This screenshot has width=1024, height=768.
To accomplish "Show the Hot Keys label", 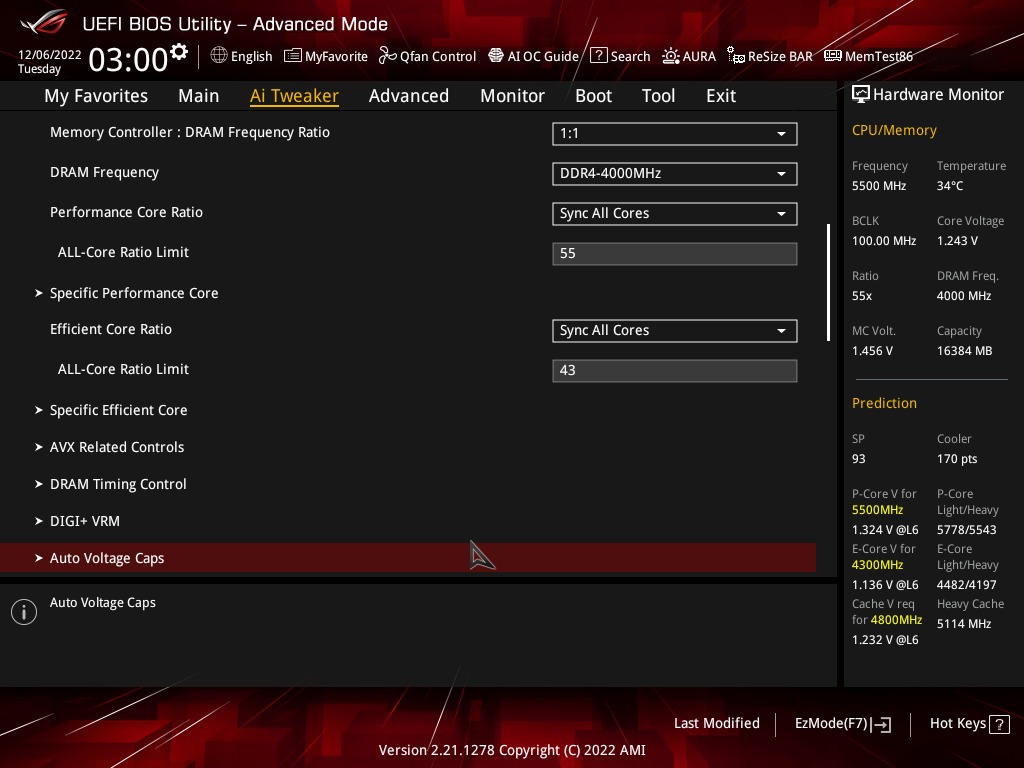I will click(x=958, y=724).
